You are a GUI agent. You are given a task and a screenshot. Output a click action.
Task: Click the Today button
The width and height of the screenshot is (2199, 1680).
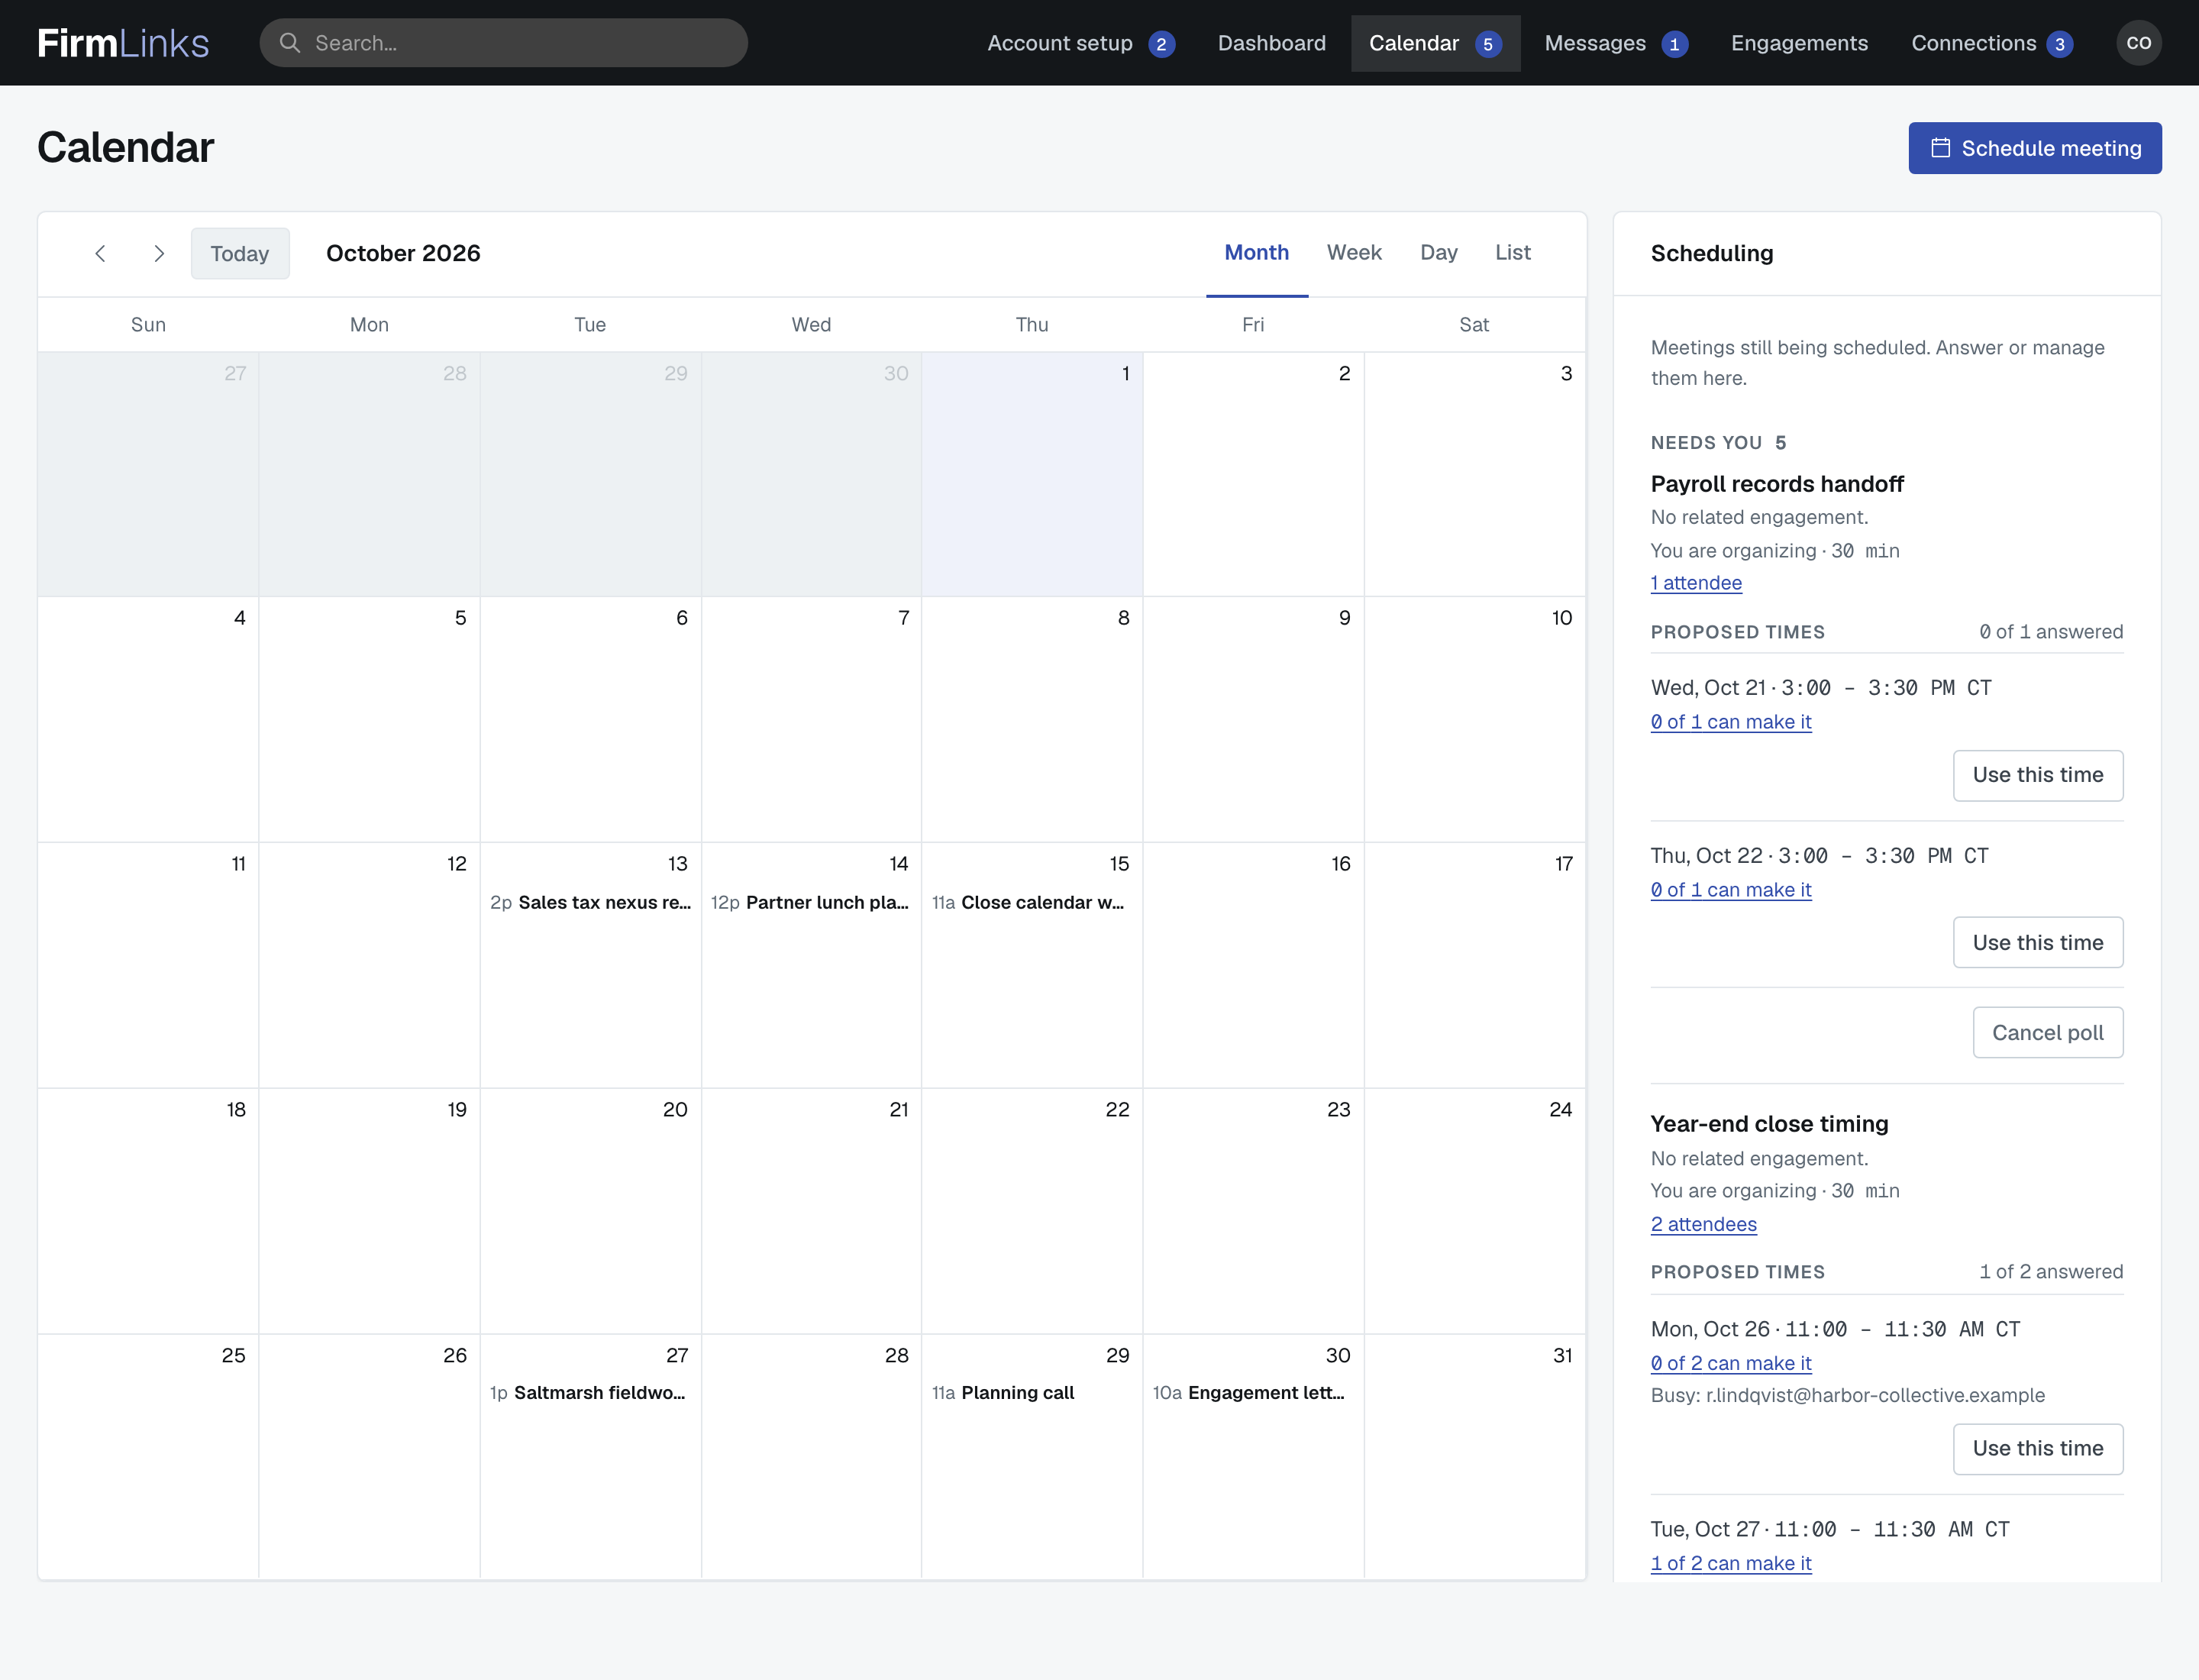click(x=240, y=253)
